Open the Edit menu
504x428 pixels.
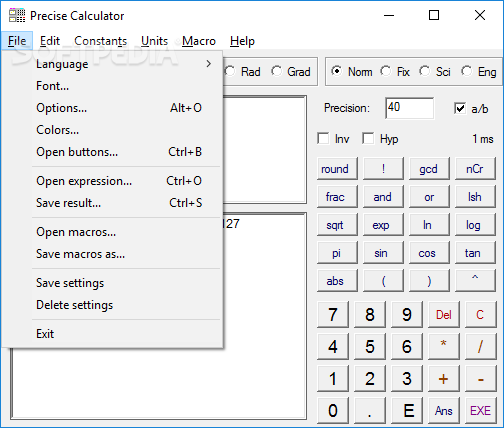coord(50,41)
